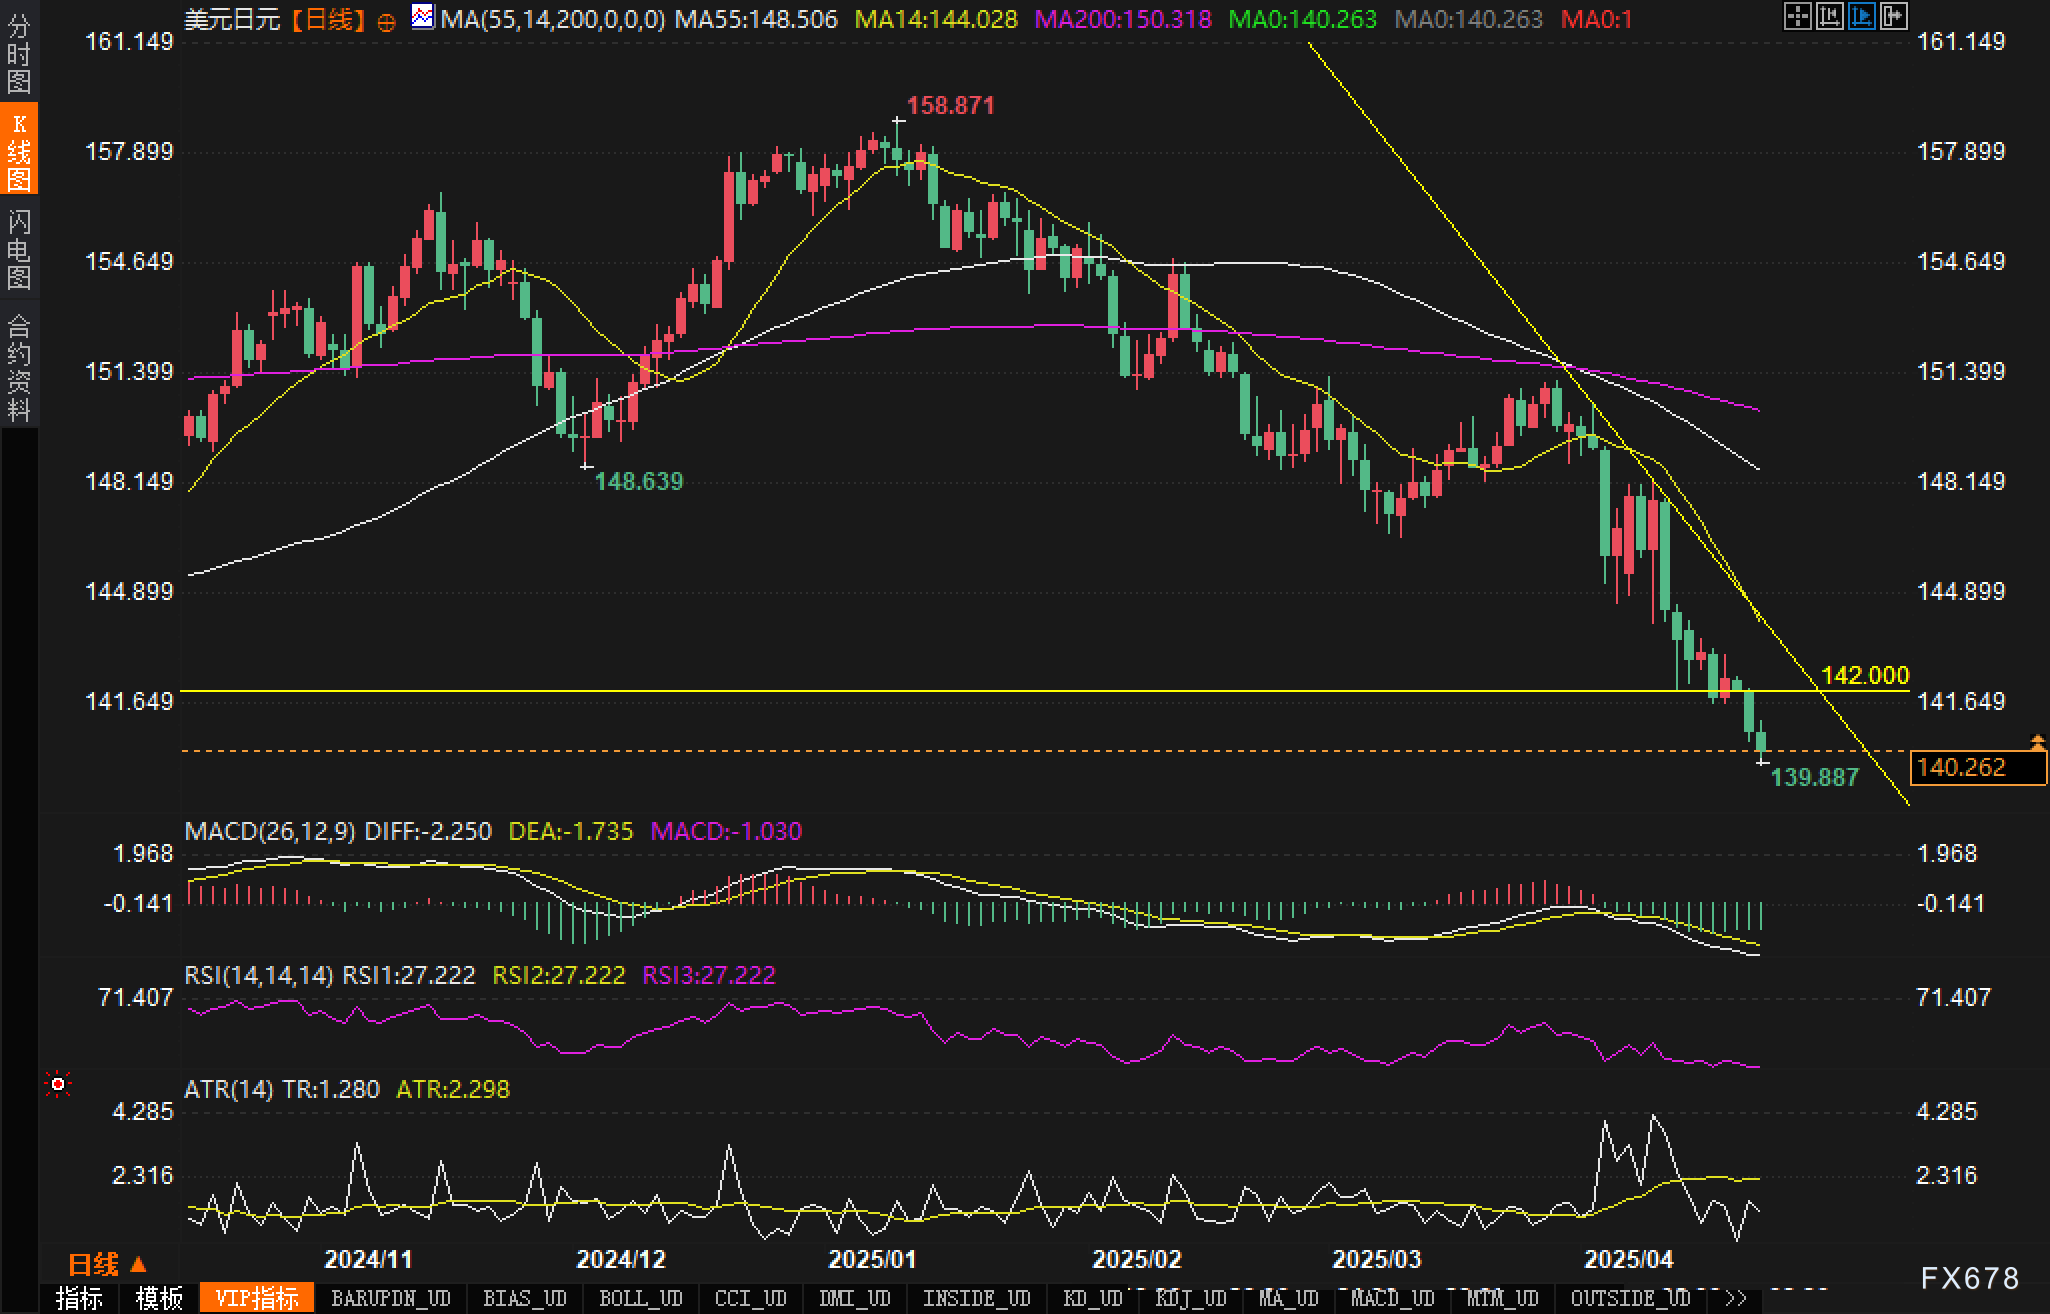The height and width of the screenshot is (1314, 2050).
Task: Click the BOLL_UD indicator button
Action: [640, 1298]
